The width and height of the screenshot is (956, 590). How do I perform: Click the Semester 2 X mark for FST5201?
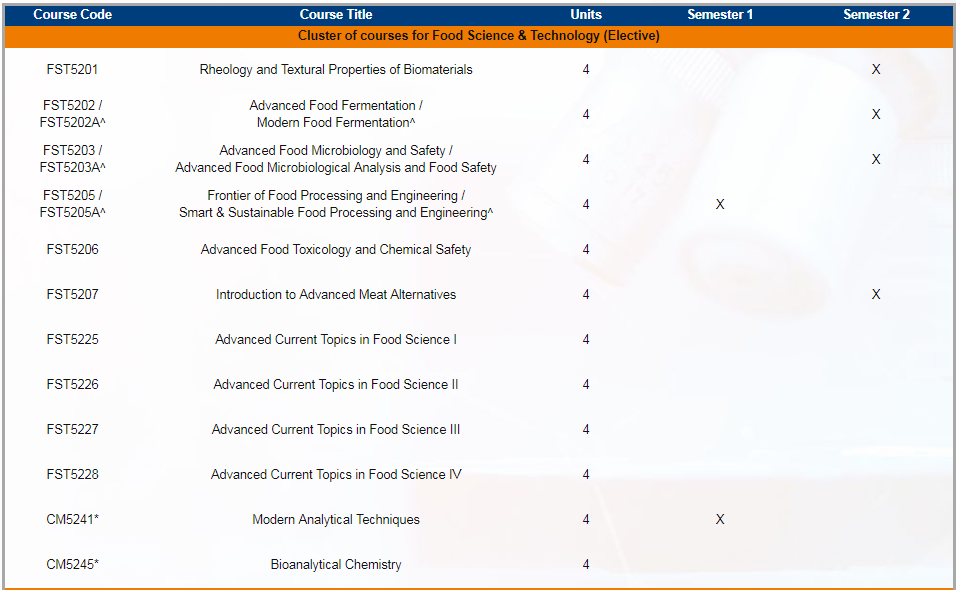[x=876, y=69]
